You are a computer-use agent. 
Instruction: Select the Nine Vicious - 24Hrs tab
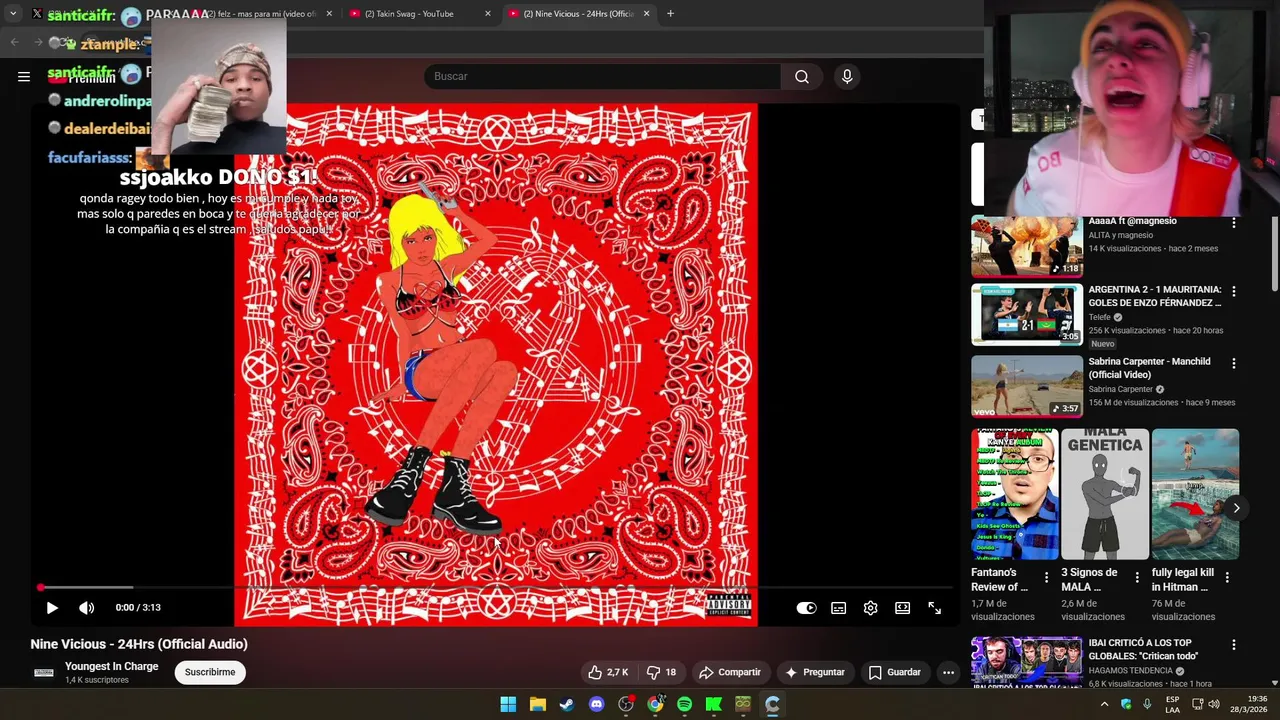[x=579, y=14]
